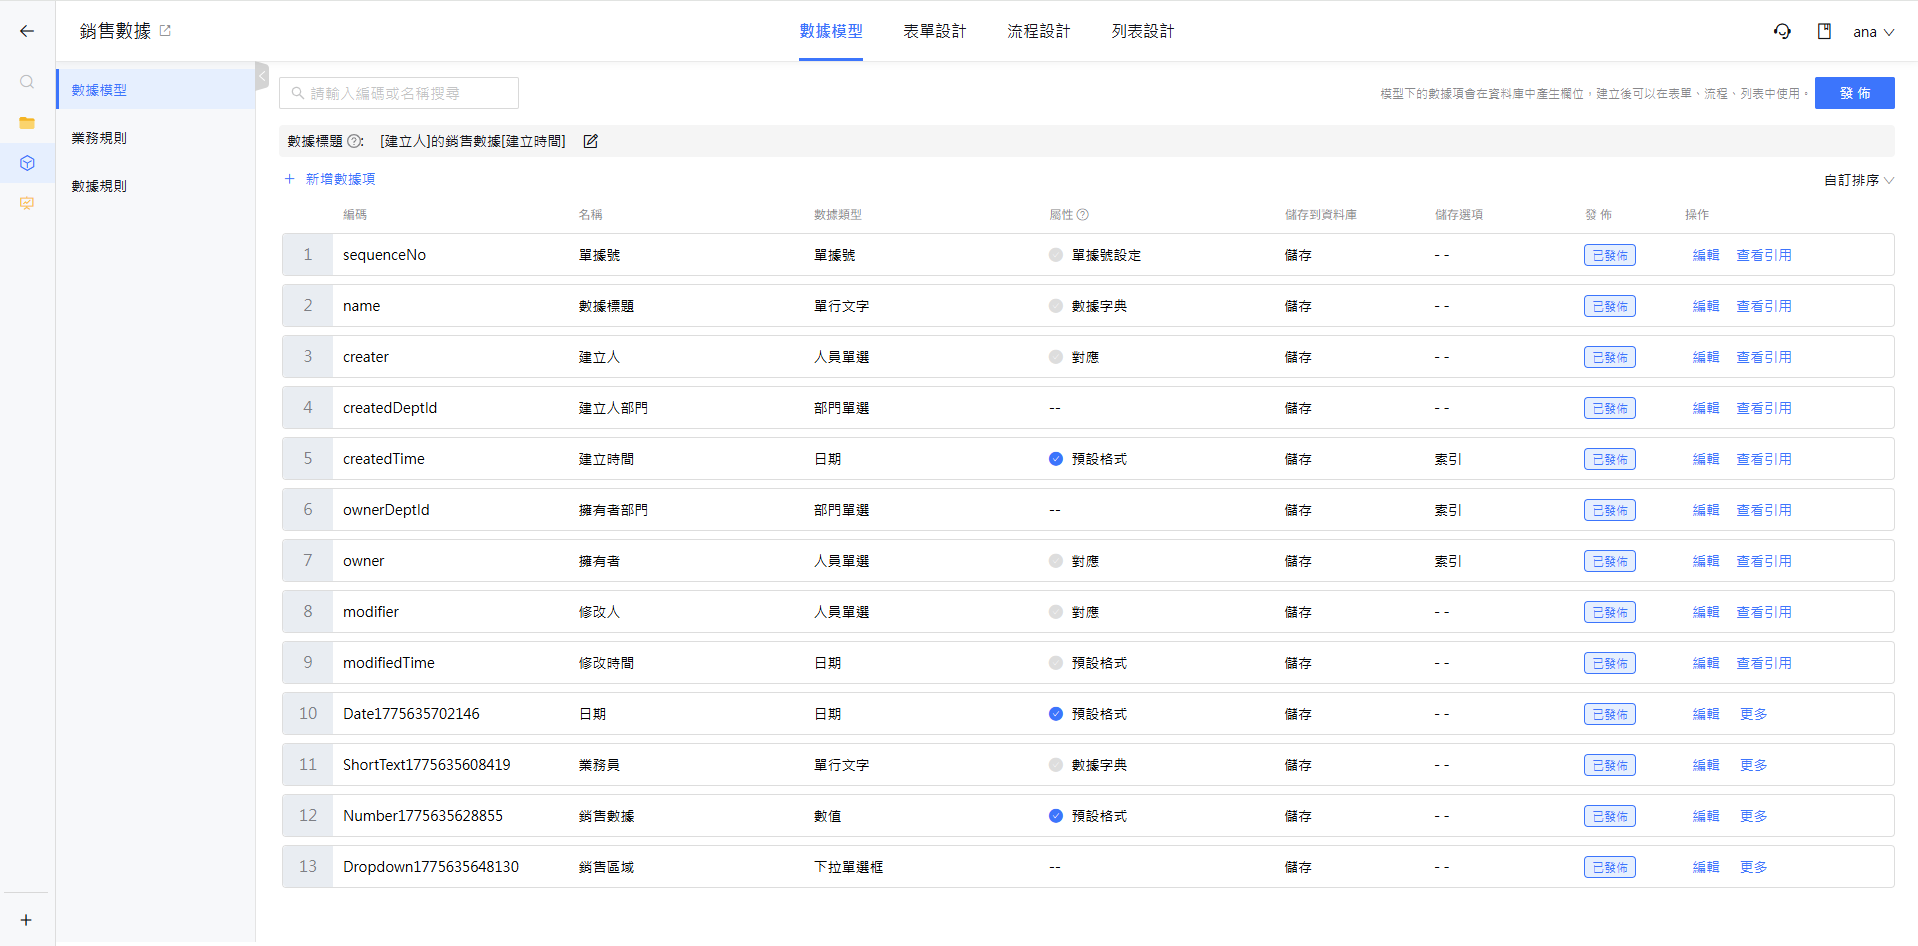Switch to 表單設計 tab
This screenshot has height=946, width=1918.
tap(935, 31)
